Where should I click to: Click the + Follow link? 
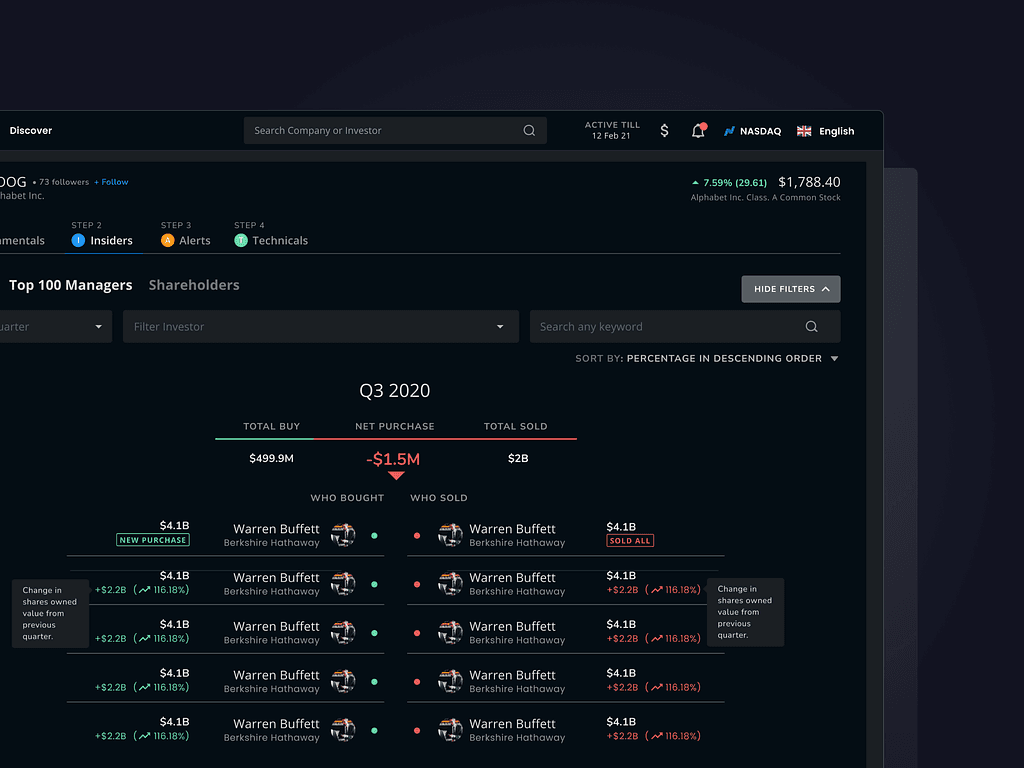pyautogui.click(x=111, y=182)
